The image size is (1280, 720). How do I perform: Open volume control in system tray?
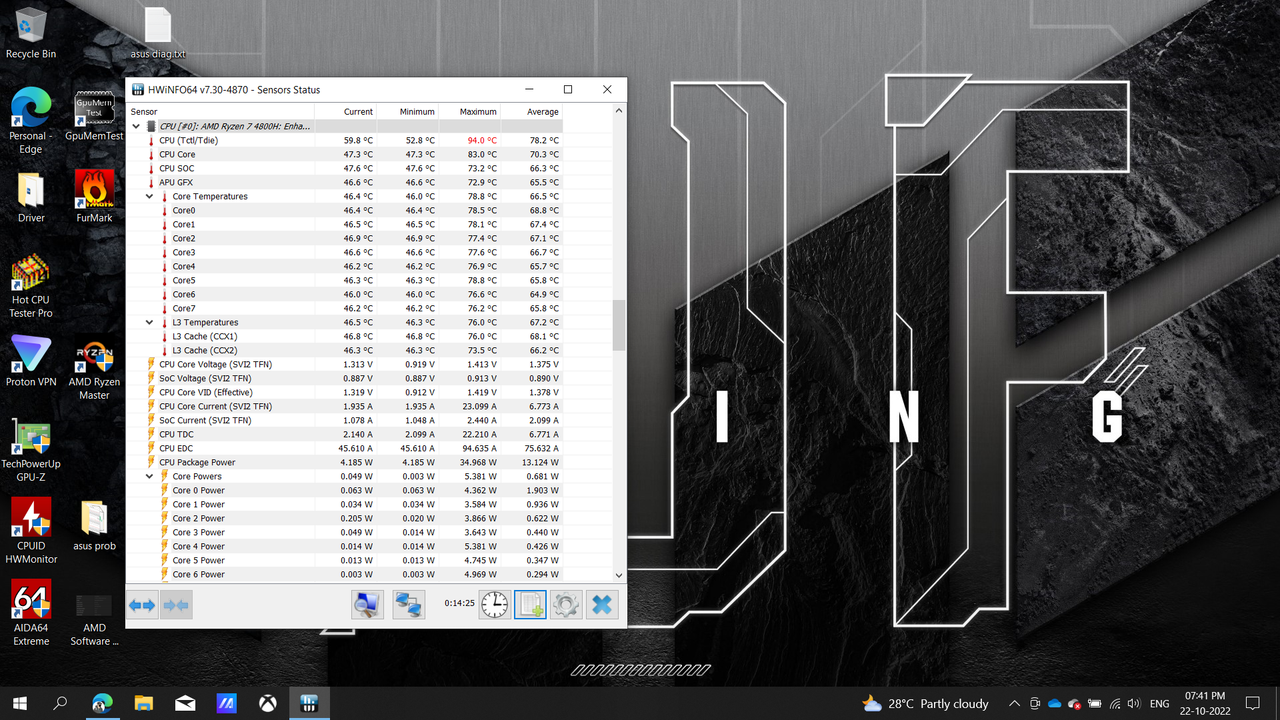click(x=1135, y=703)
